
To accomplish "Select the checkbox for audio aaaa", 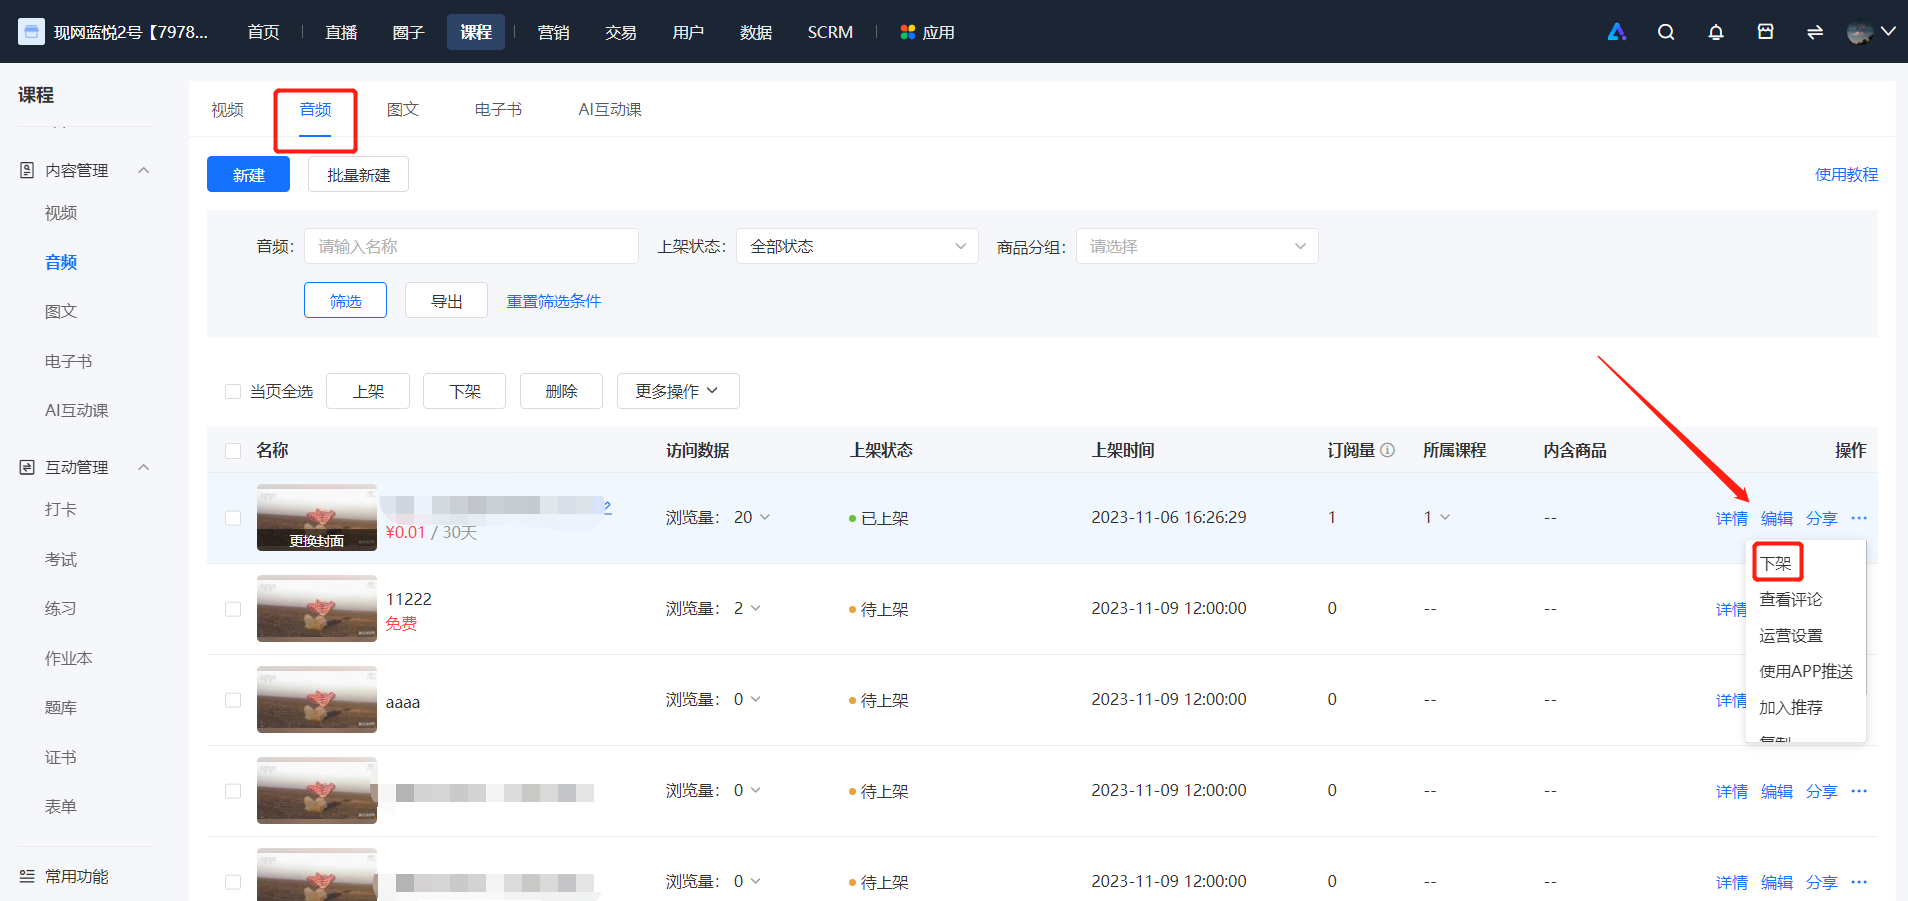I will (233, 700).
